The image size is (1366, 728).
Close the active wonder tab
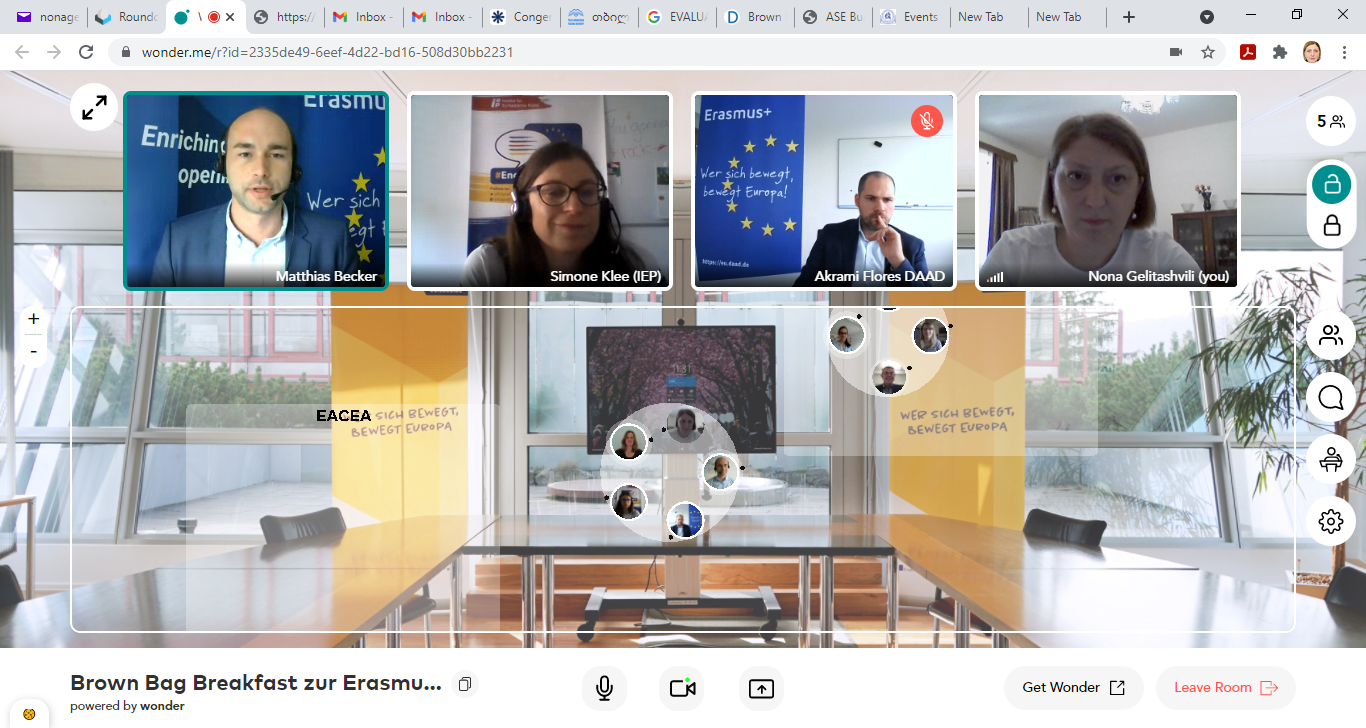[x=231, y=17]
